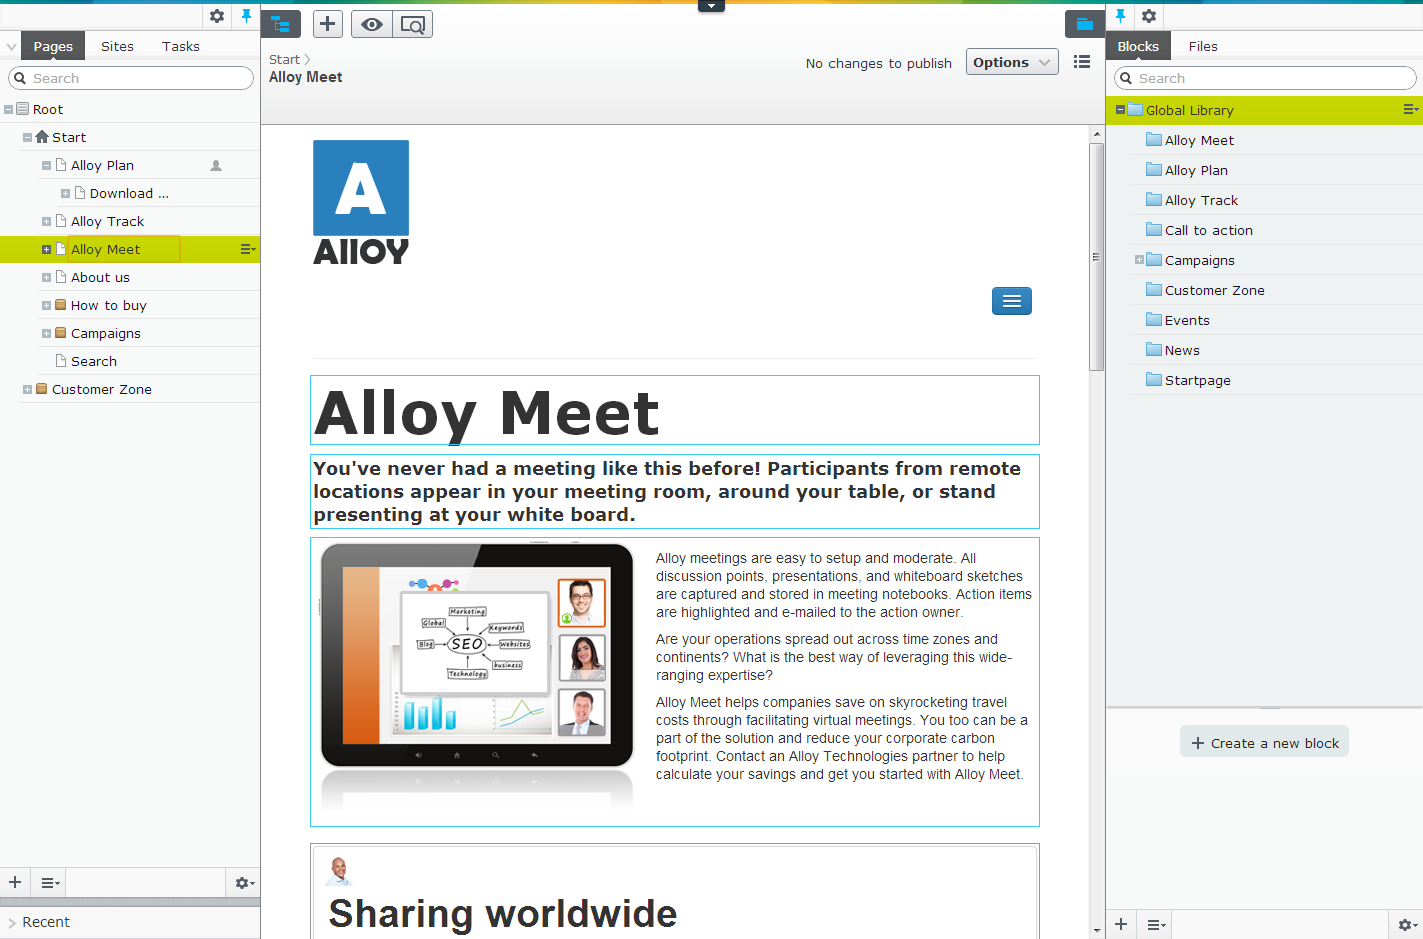Switch to the Blocks tab
1423x939 pixels.
(x=1138, y=46)
